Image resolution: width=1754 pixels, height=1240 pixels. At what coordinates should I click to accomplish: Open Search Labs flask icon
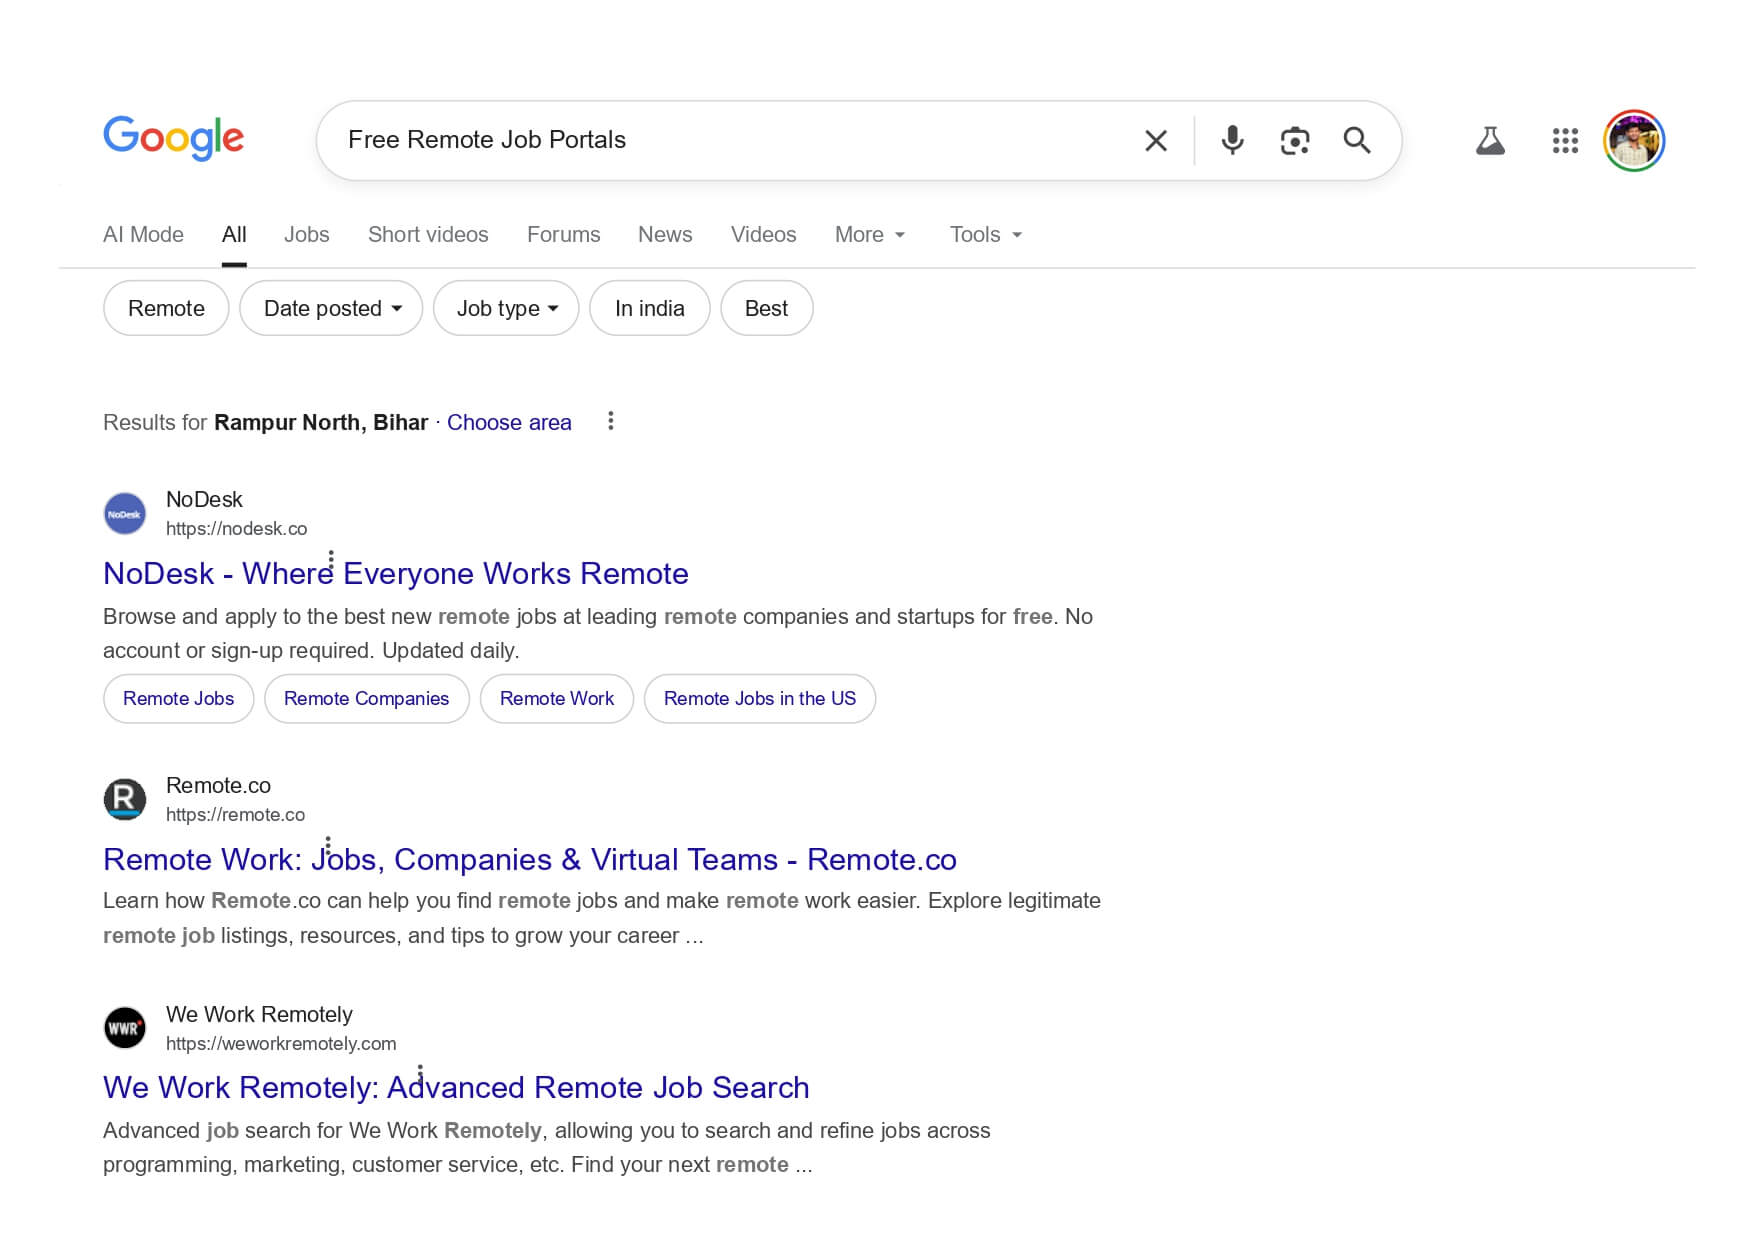[x=1490, y=141]
